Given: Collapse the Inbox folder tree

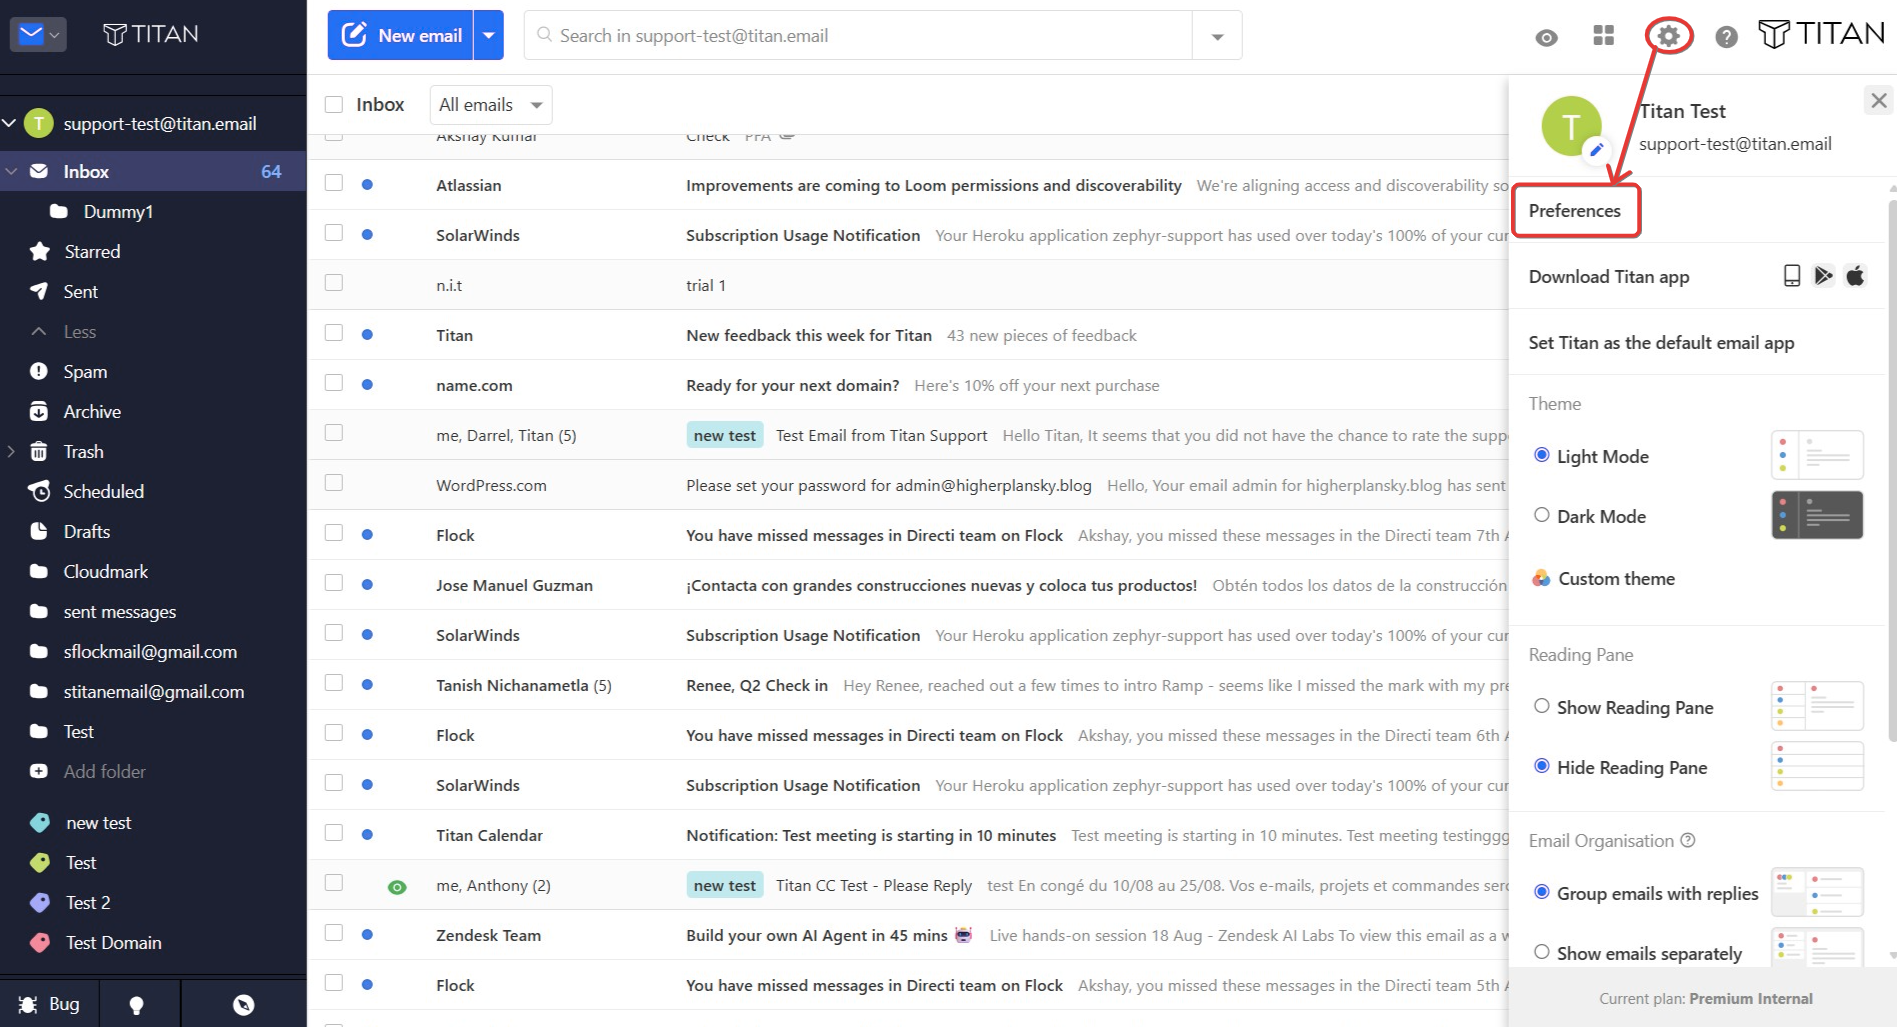Looking at the screenshot, I should pos(12,172).
